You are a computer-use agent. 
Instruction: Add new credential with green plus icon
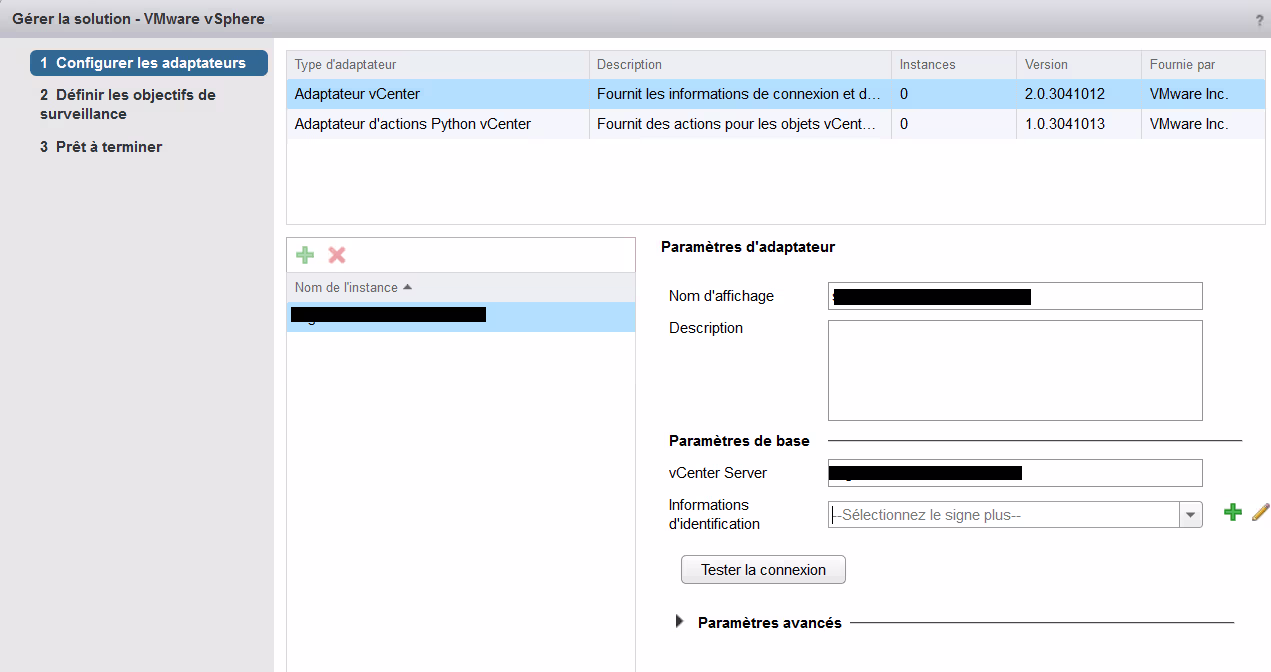(x=1233, y=512)
